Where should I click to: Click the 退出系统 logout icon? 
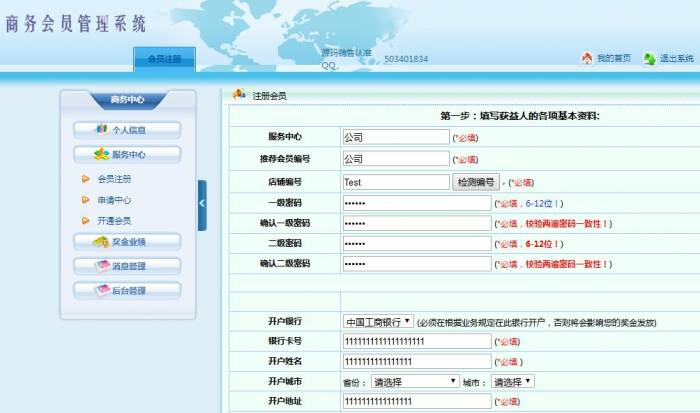[649, 59]
